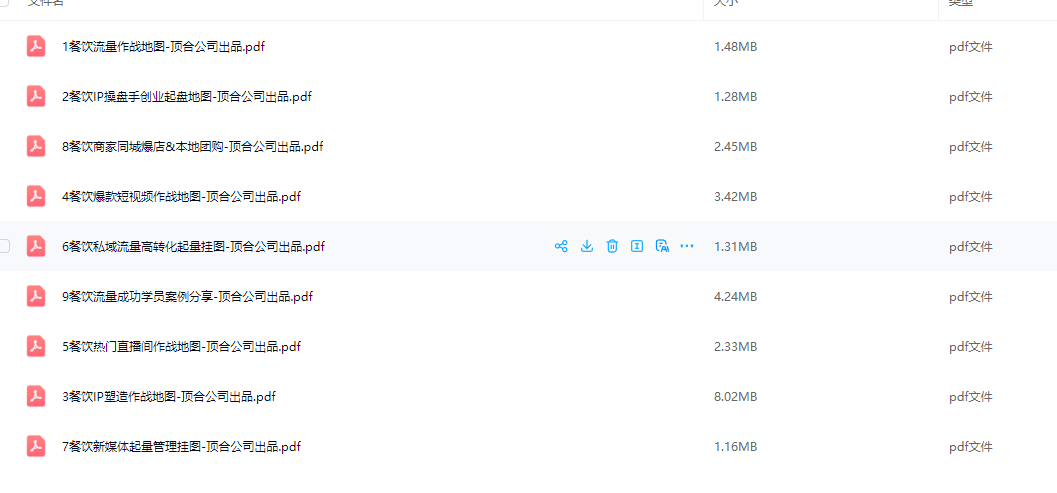
Task: Sort by the file name column header
Action: point(46,3)
